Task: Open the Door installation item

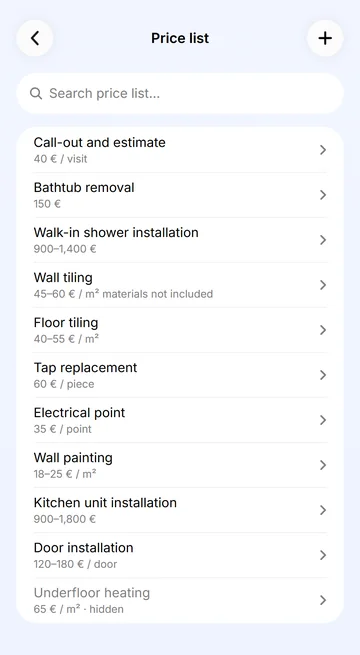Action: [180, 555]
